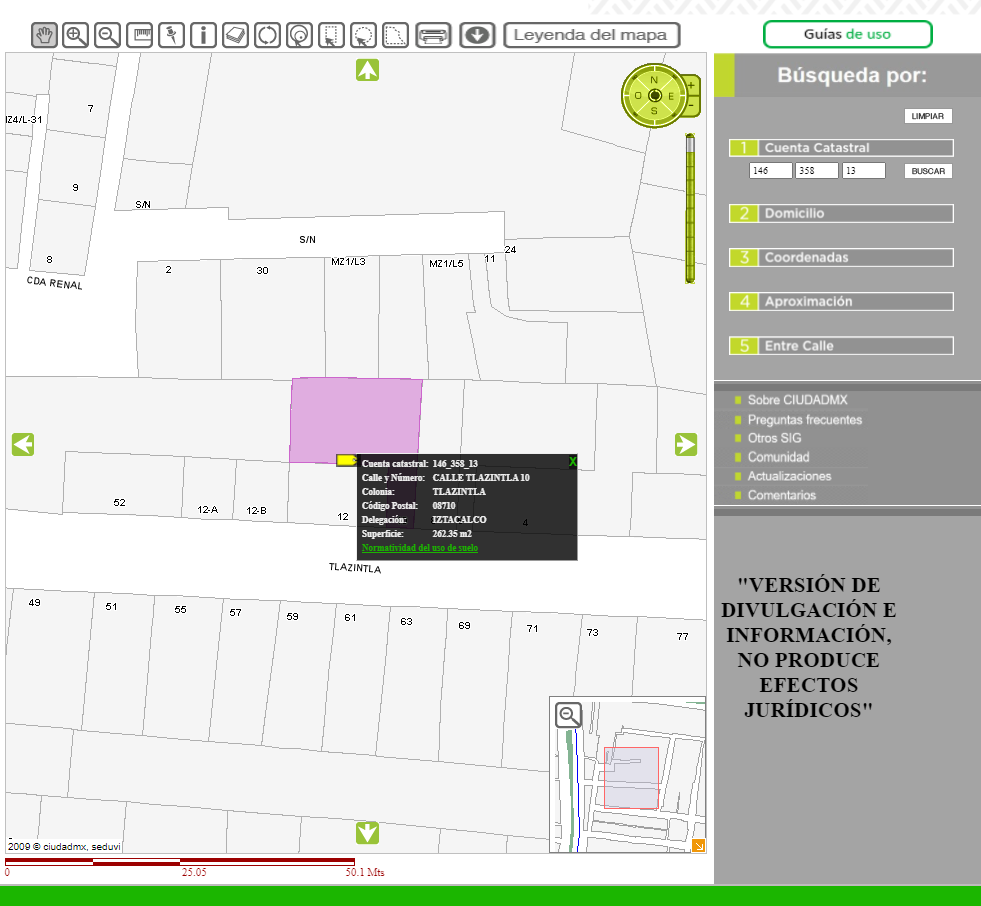Click the E direction on compass
Image resolution: width=981 pixels, height=906 pixels.
(671, 96)
